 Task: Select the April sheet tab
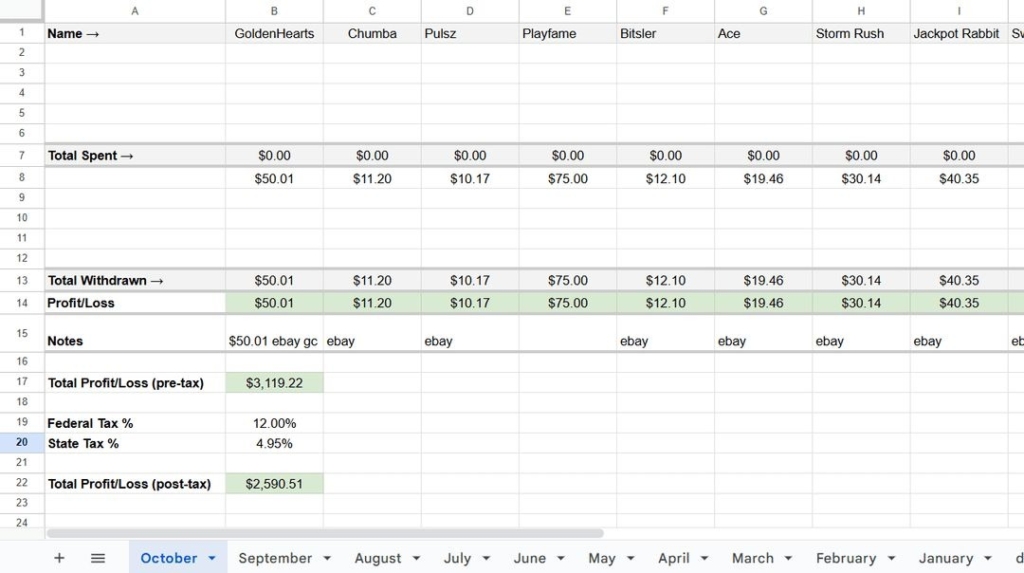tap(674, 558)
